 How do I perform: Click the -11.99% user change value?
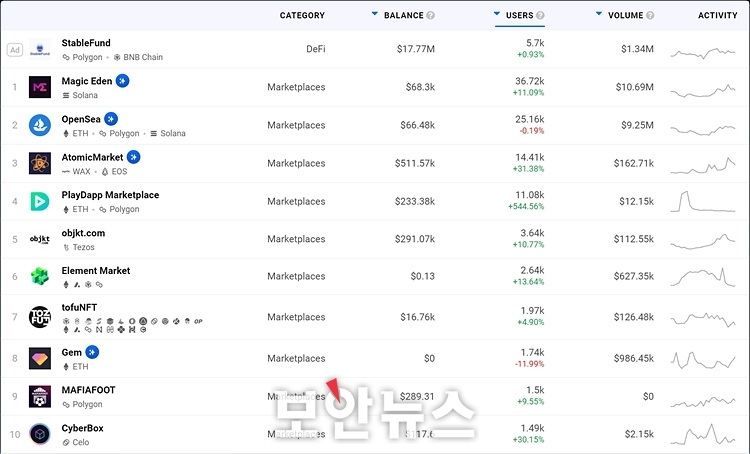(529, 364)
